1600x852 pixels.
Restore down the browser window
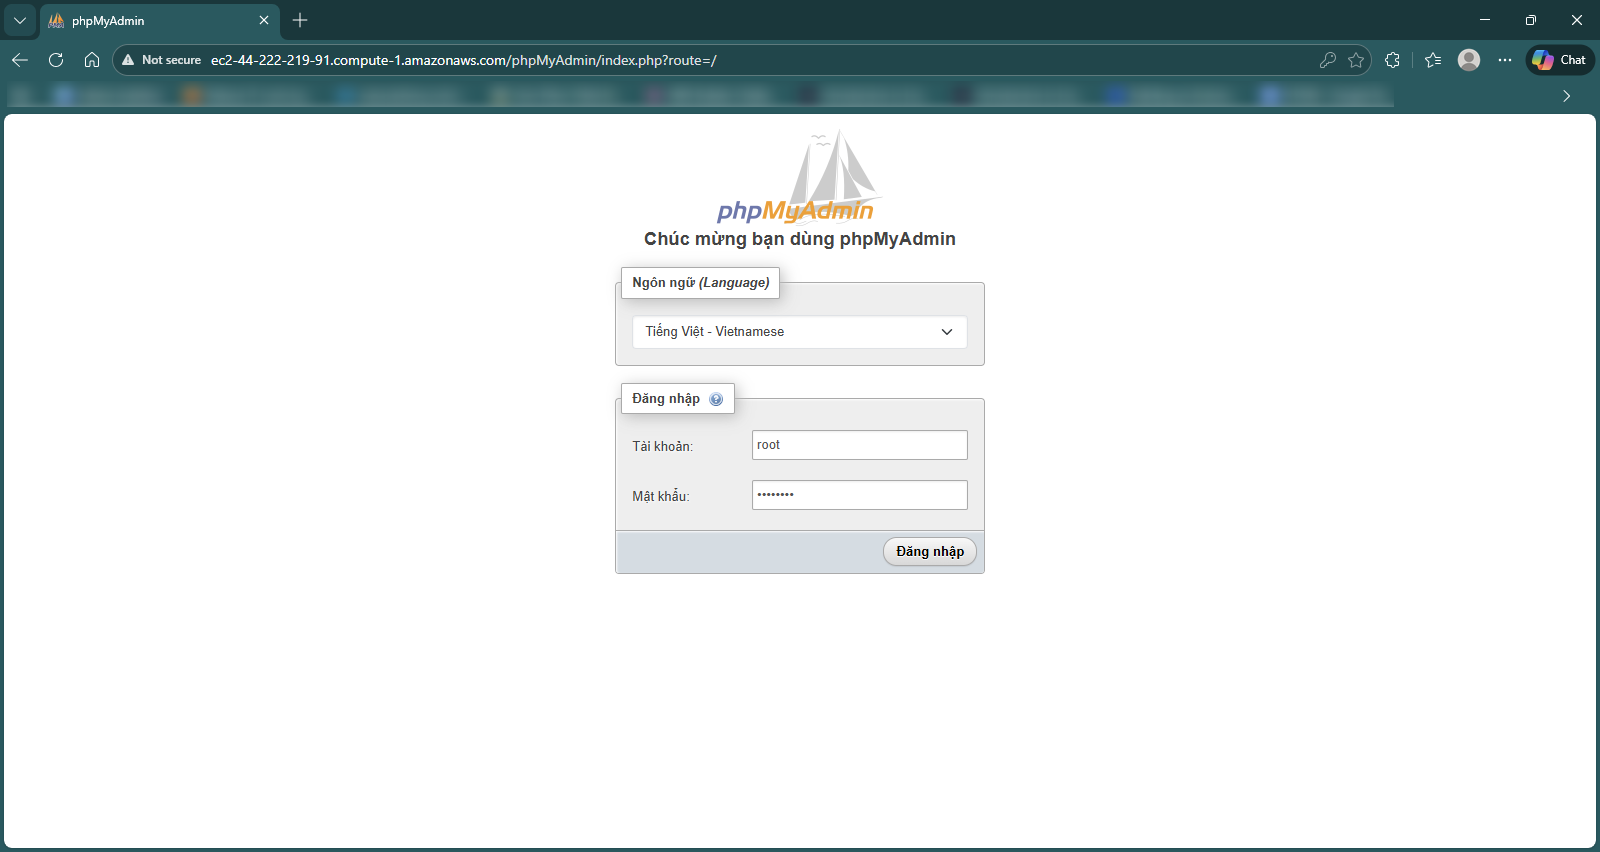pyautogui.click(x=1531, y=20)
